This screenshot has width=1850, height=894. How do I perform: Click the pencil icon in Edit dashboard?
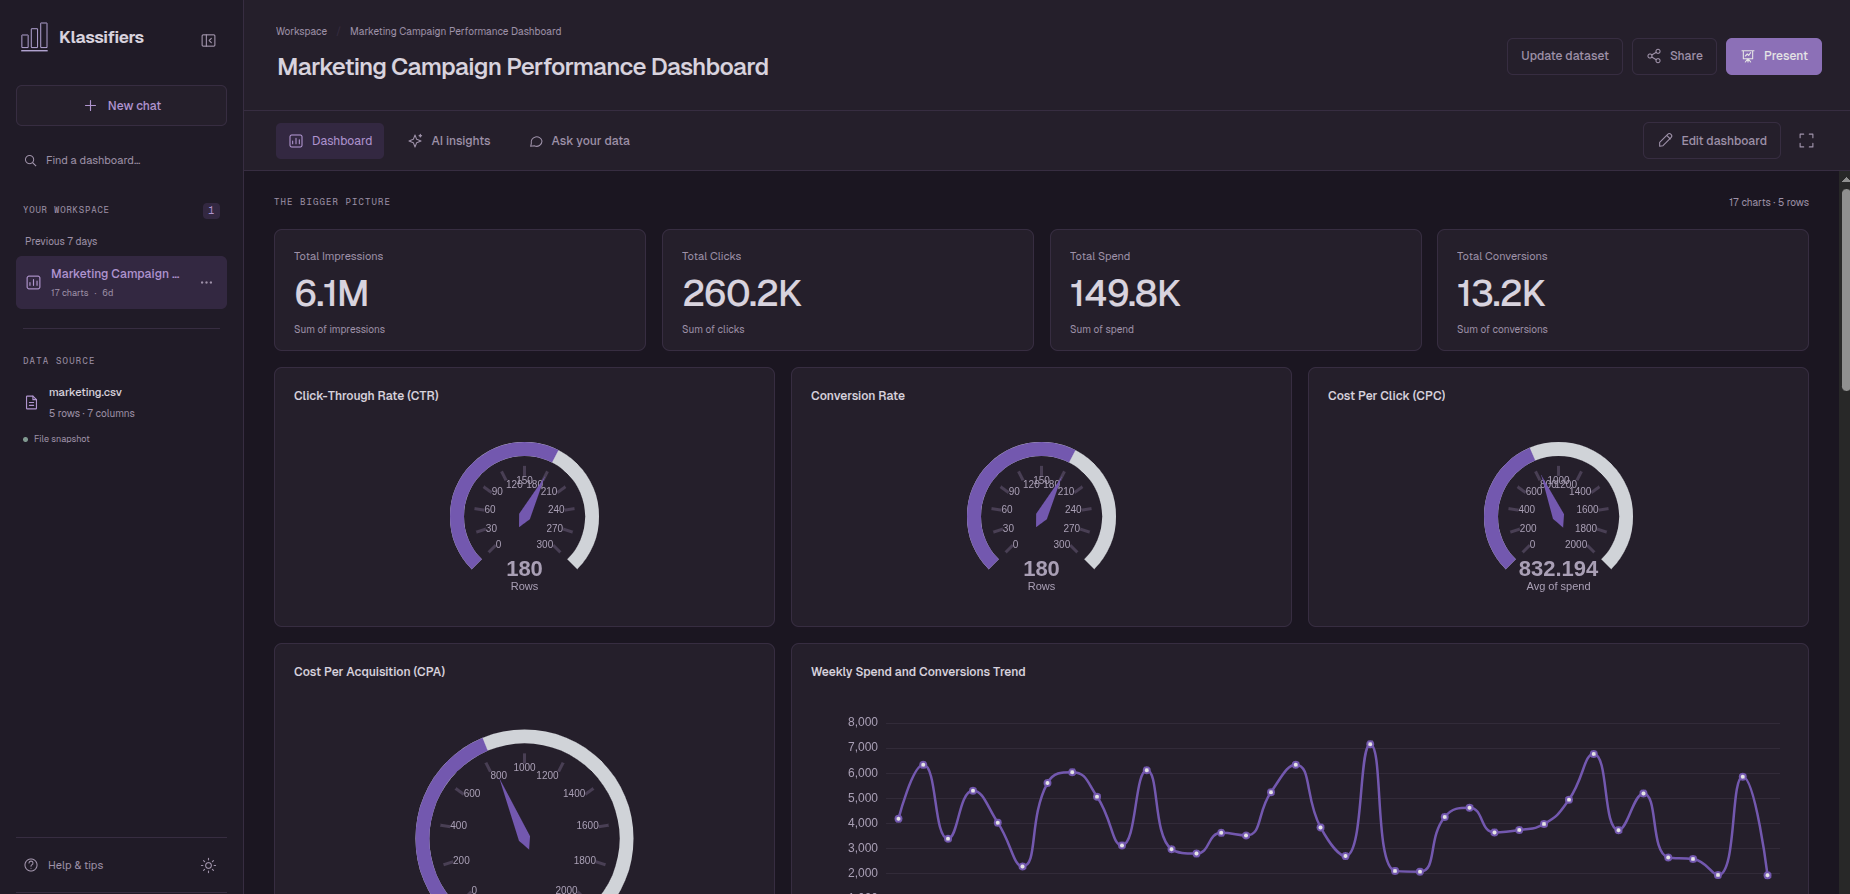1665,141
